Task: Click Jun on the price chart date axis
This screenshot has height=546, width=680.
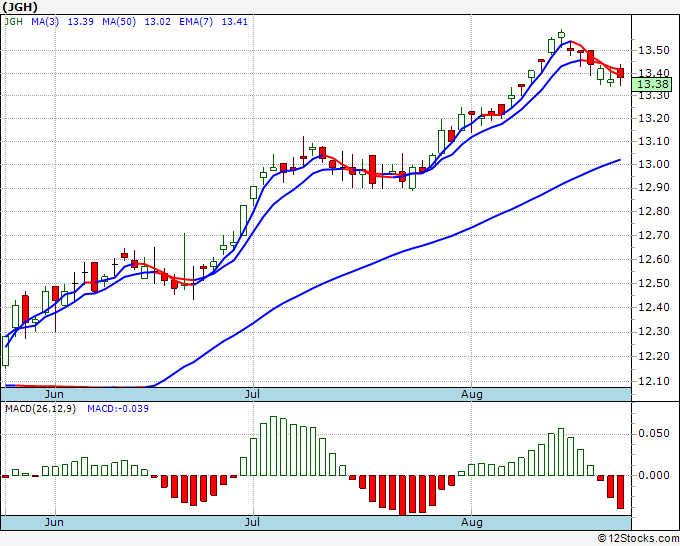Action: (x=54, y=394)
